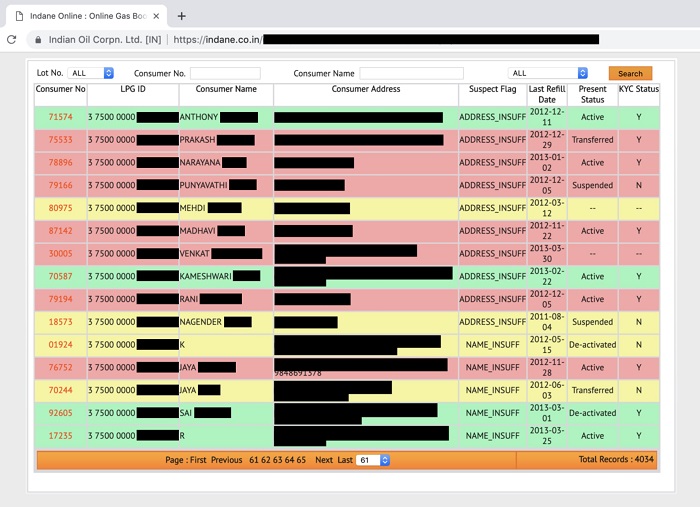This screenshot has height=507, width=700.
Task: Open a new browser tab with plus icon
Action: coord(181,16)
